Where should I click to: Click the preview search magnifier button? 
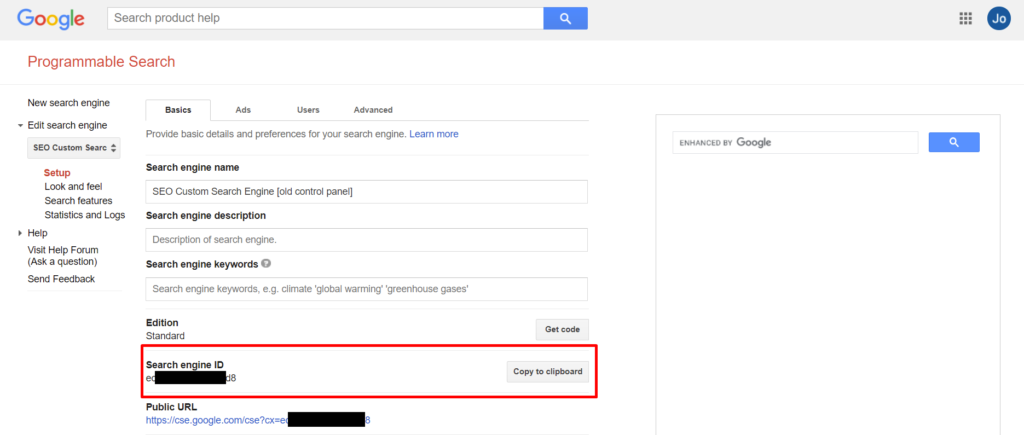[954, 142]
